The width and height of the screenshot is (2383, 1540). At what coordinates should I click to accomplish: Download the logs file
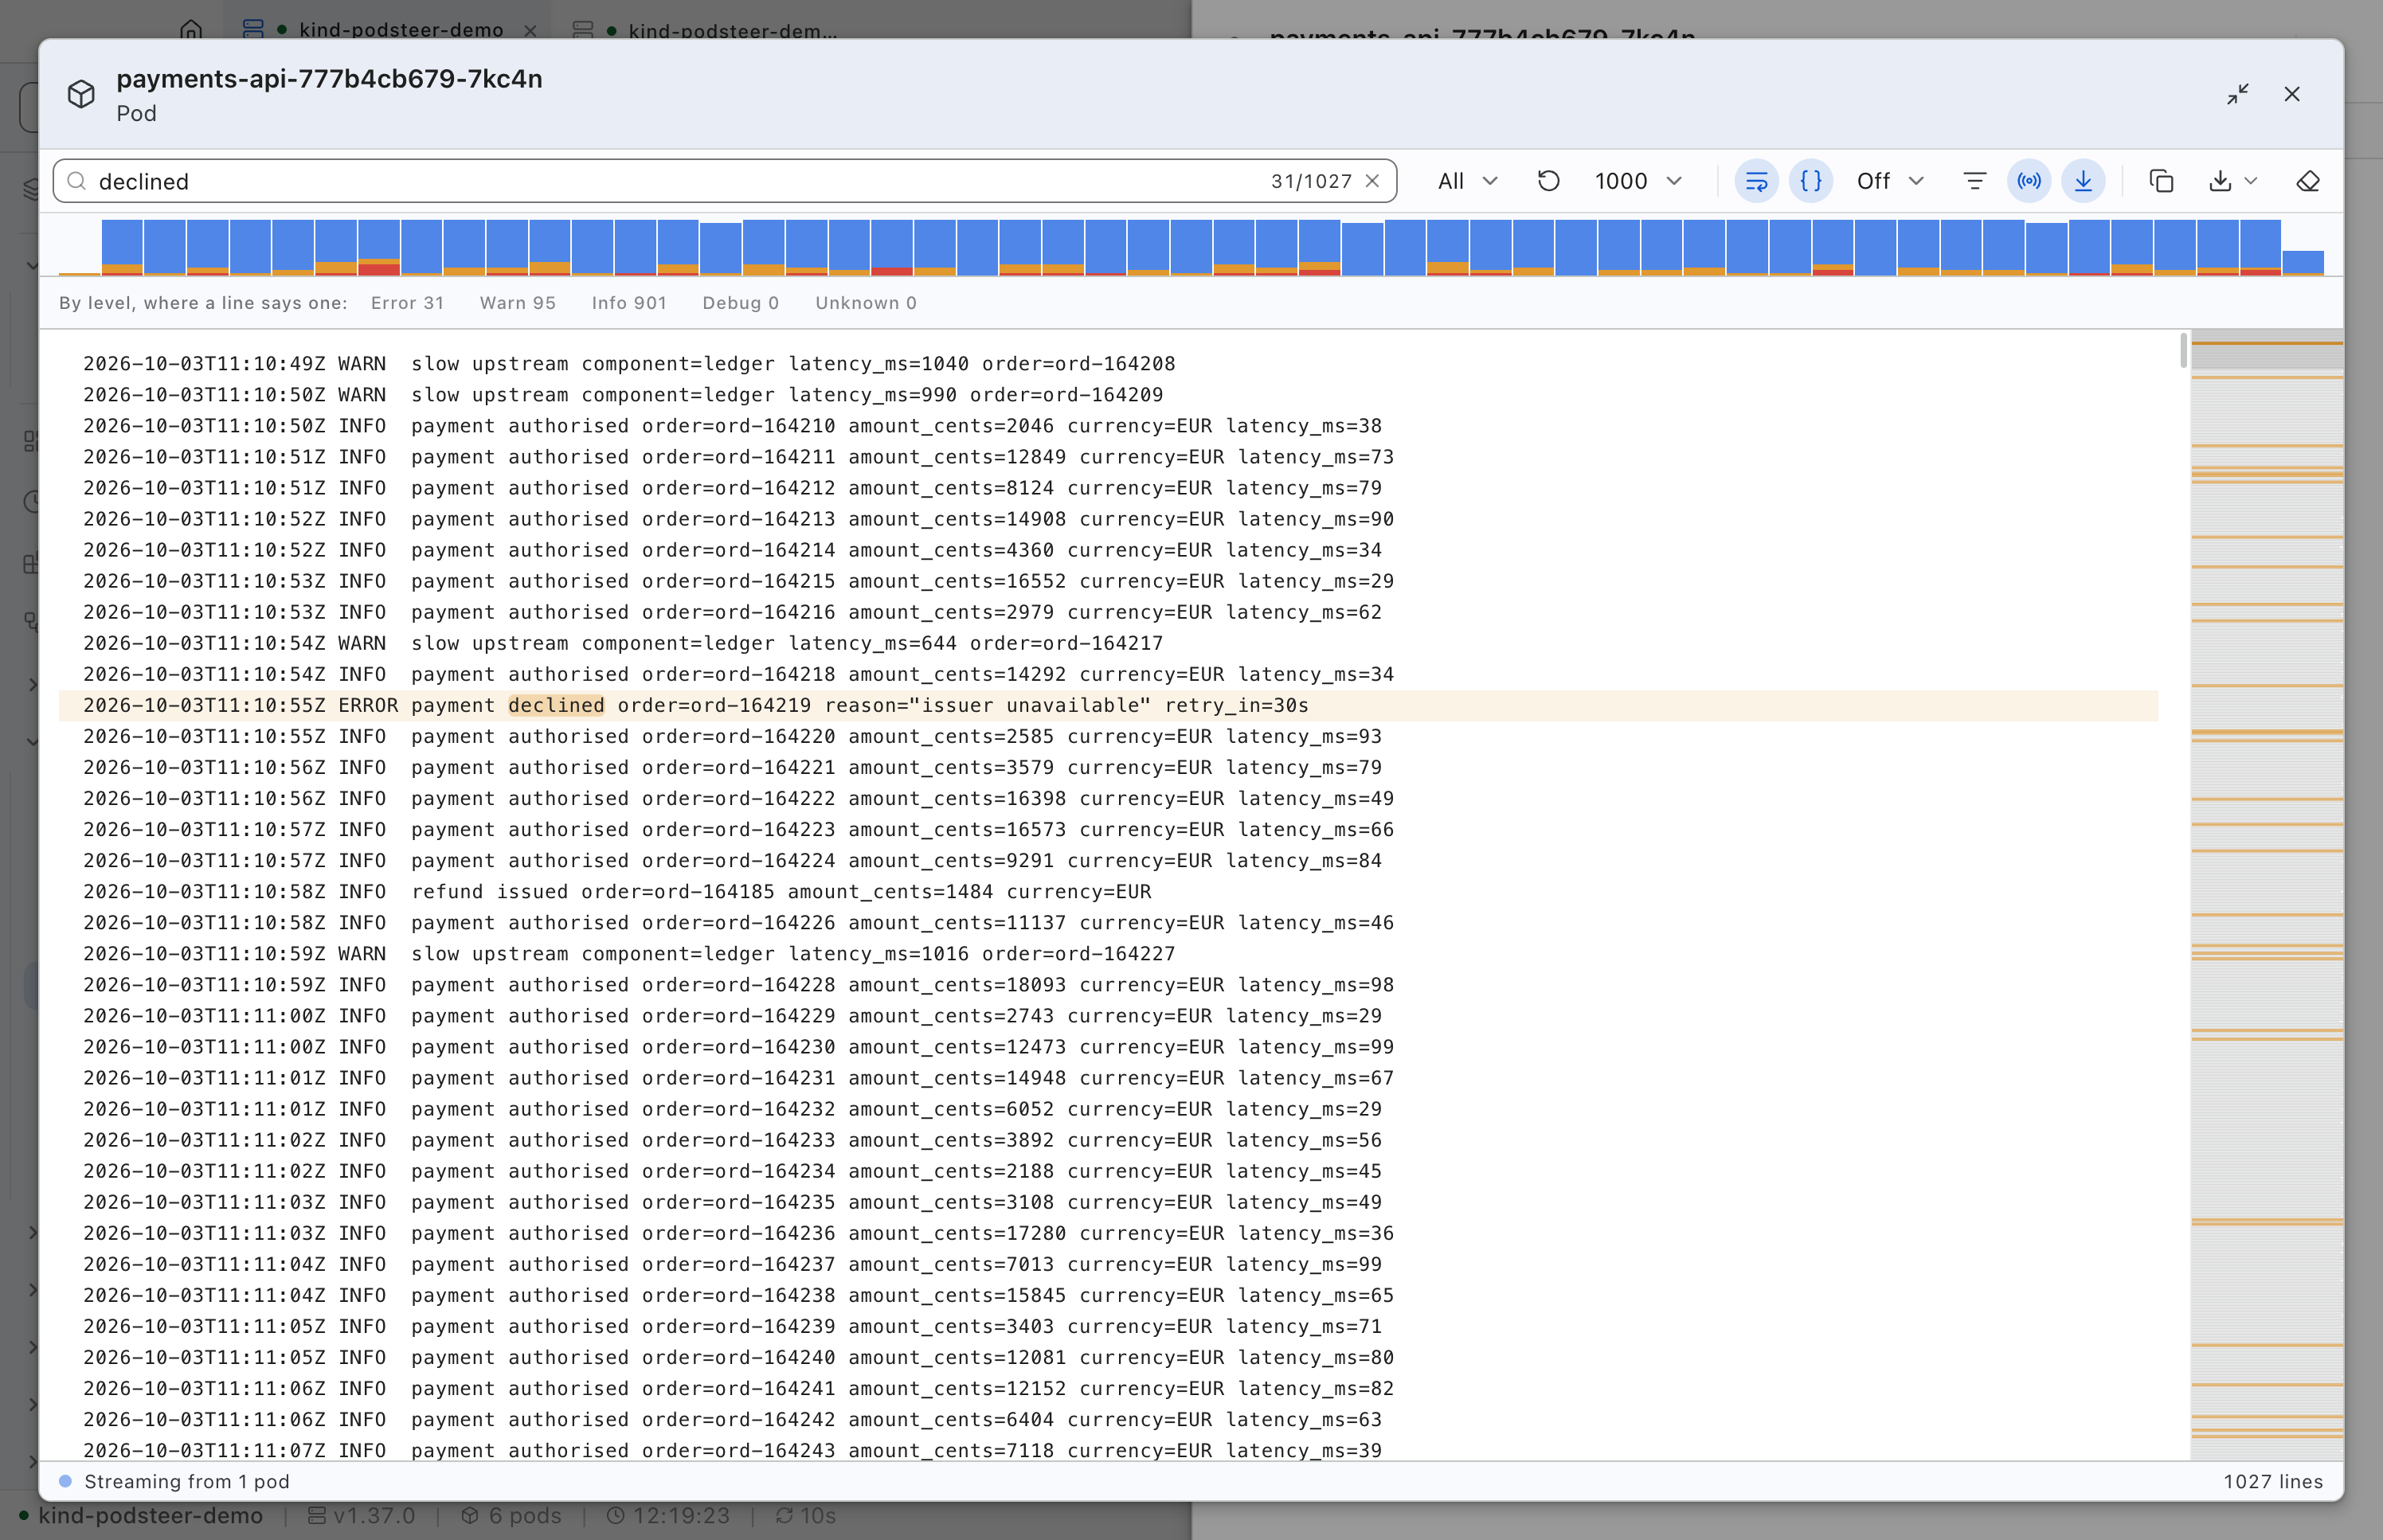(x=2219, y=181)
